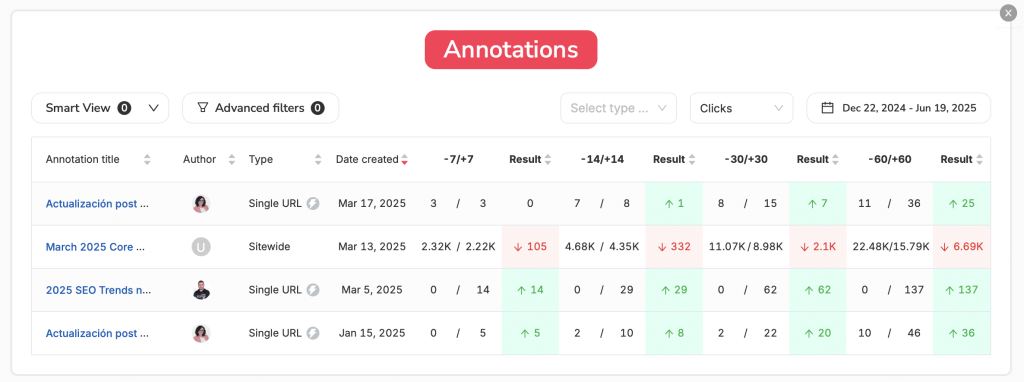Click the green result 137
Image resolution: width=1024 pixels, height=382 pixels.
[x=961, y=290]
